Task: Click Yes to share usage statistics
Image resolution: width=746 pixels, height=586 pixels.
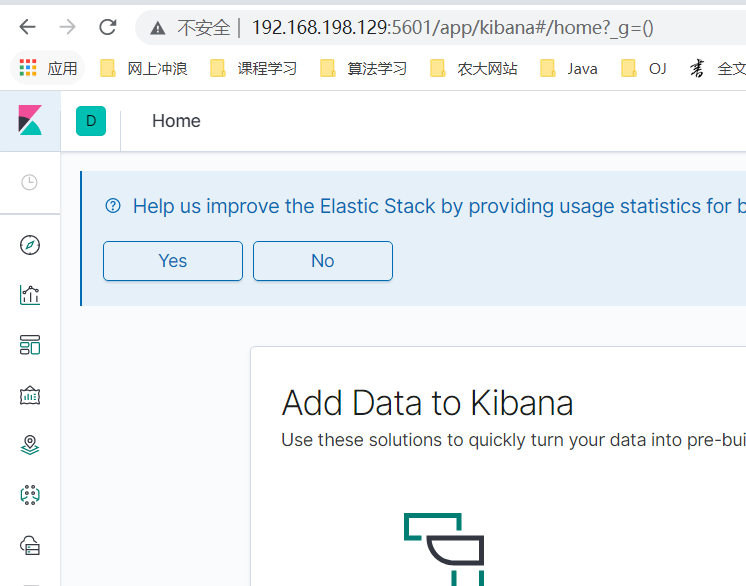Action: point(173,261)
